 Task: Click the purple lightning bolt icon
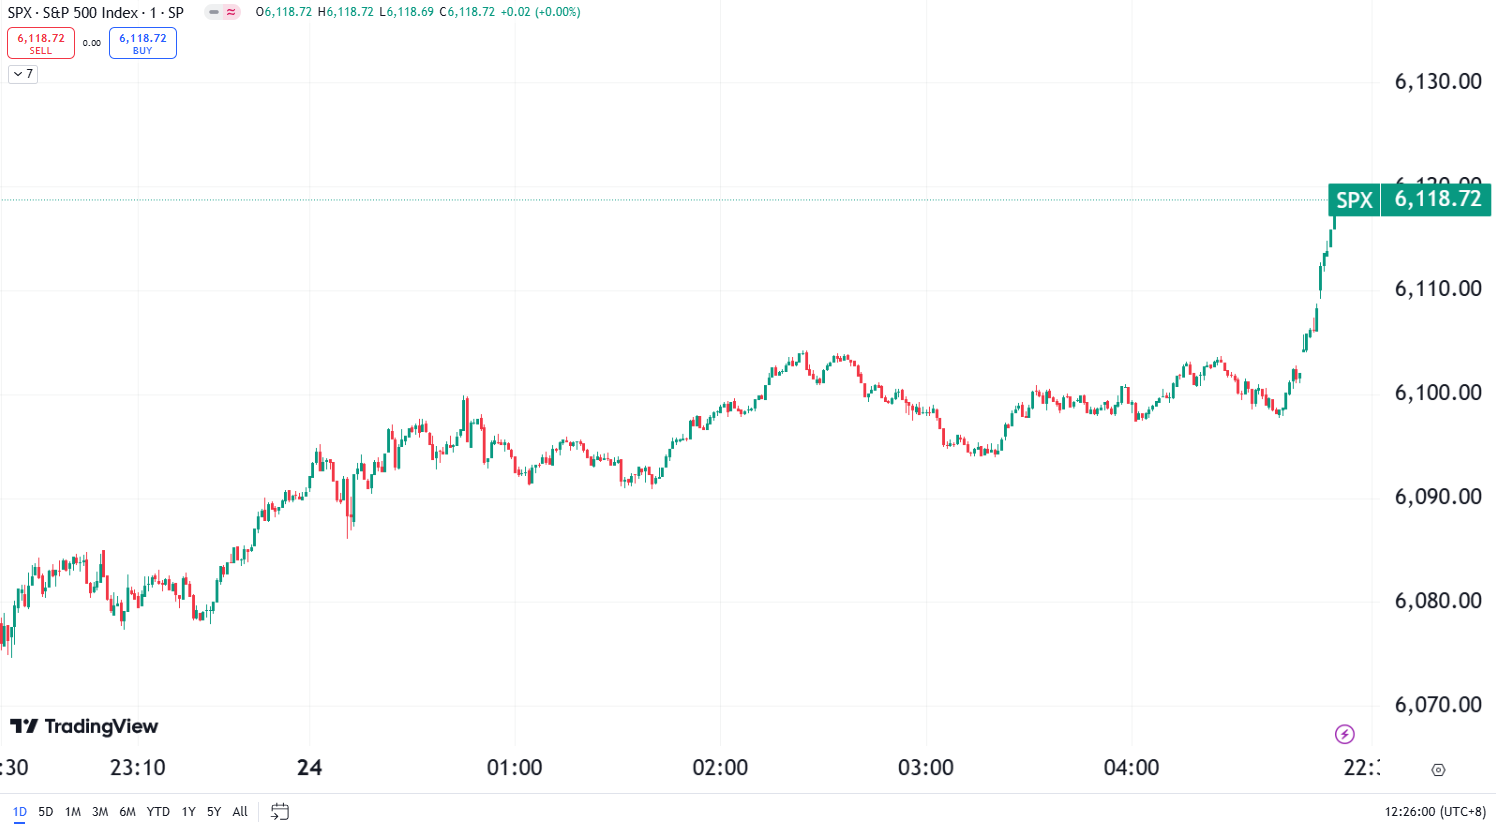1345,735
